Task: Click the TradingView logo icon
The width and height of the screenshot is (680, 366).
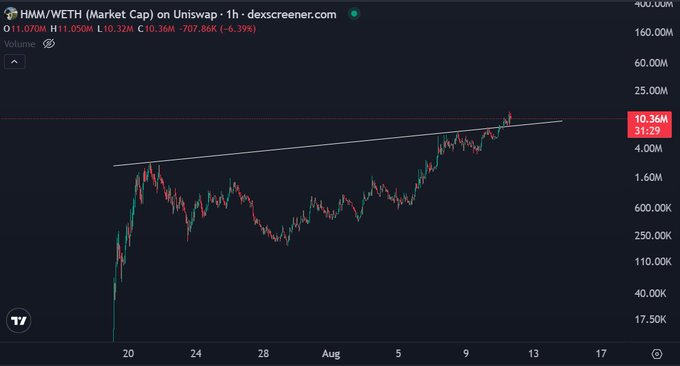Action: [19, 320]
